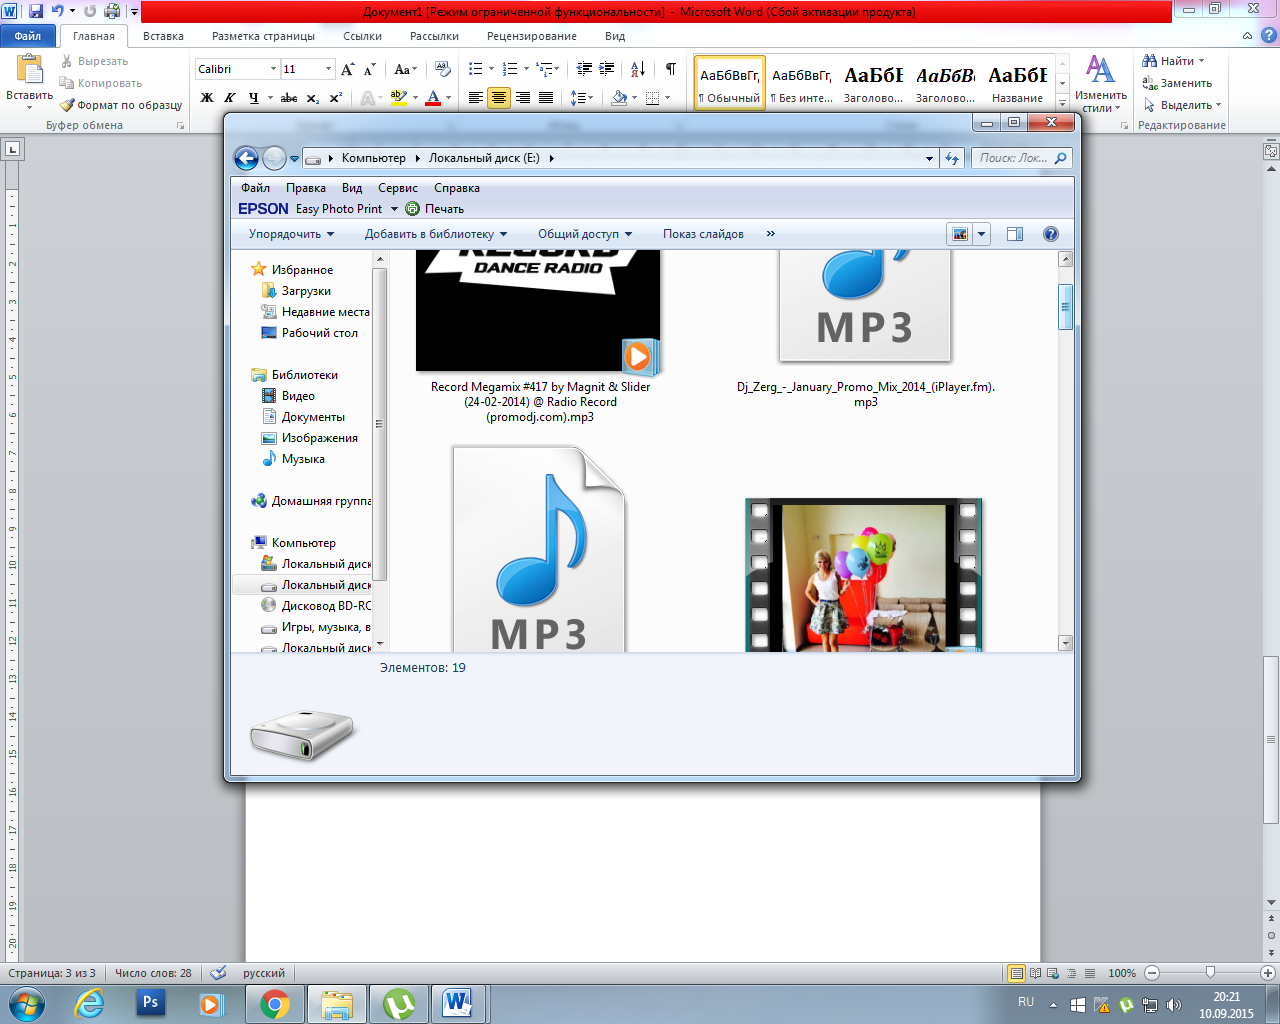Select the video thumbnail with balloons
Viewport: 1280px width, 1024px height.
pyautogui.click(x=864, y=575)
